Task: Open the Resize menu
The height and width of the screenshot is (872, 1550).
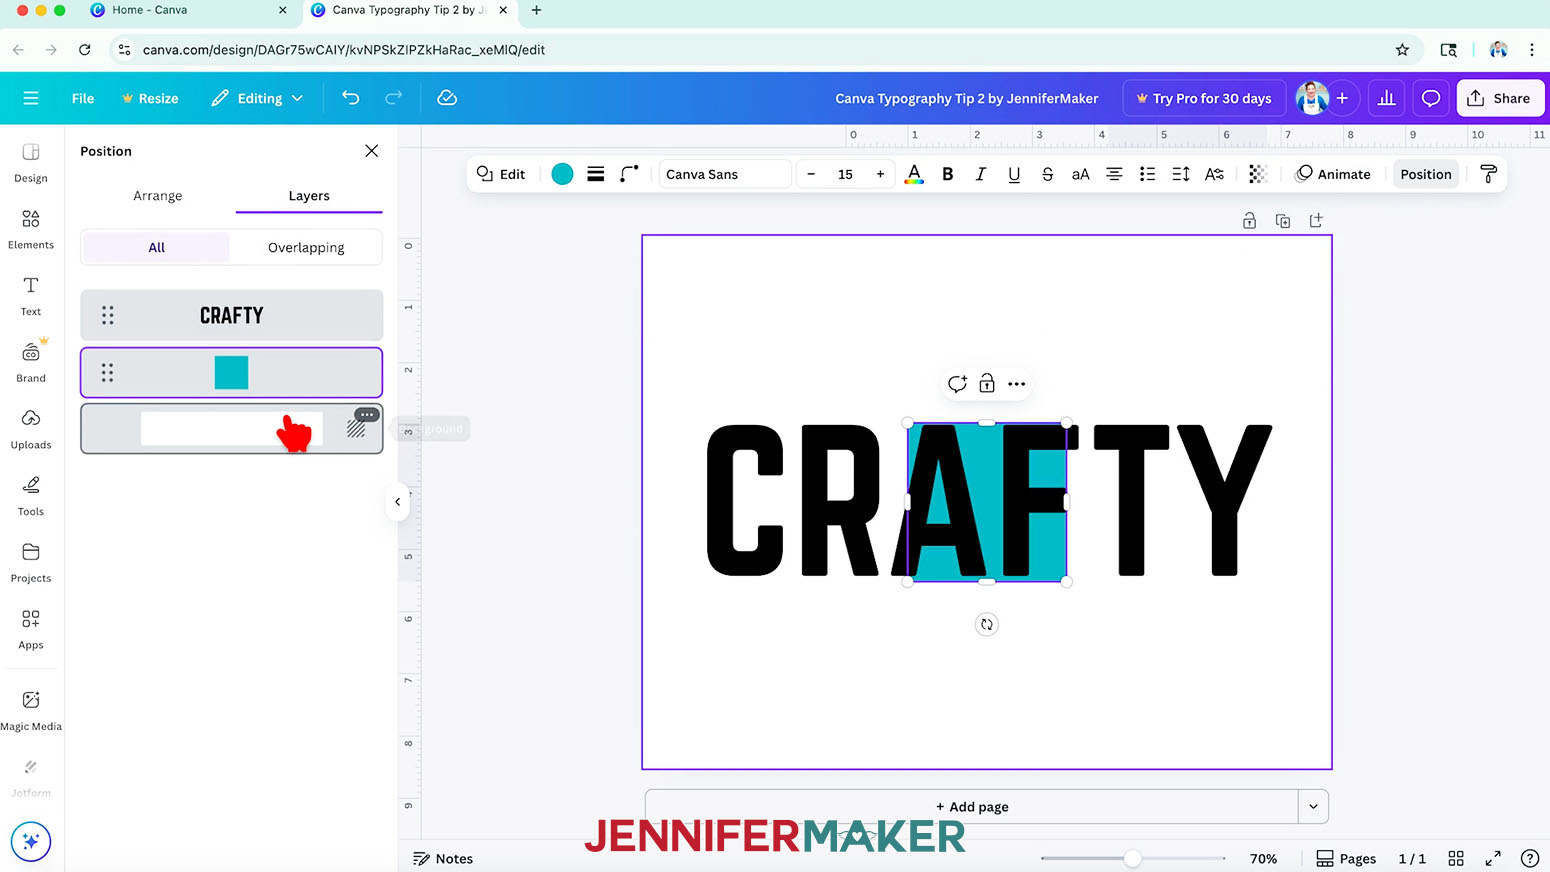Action: [x=150, y=98]
